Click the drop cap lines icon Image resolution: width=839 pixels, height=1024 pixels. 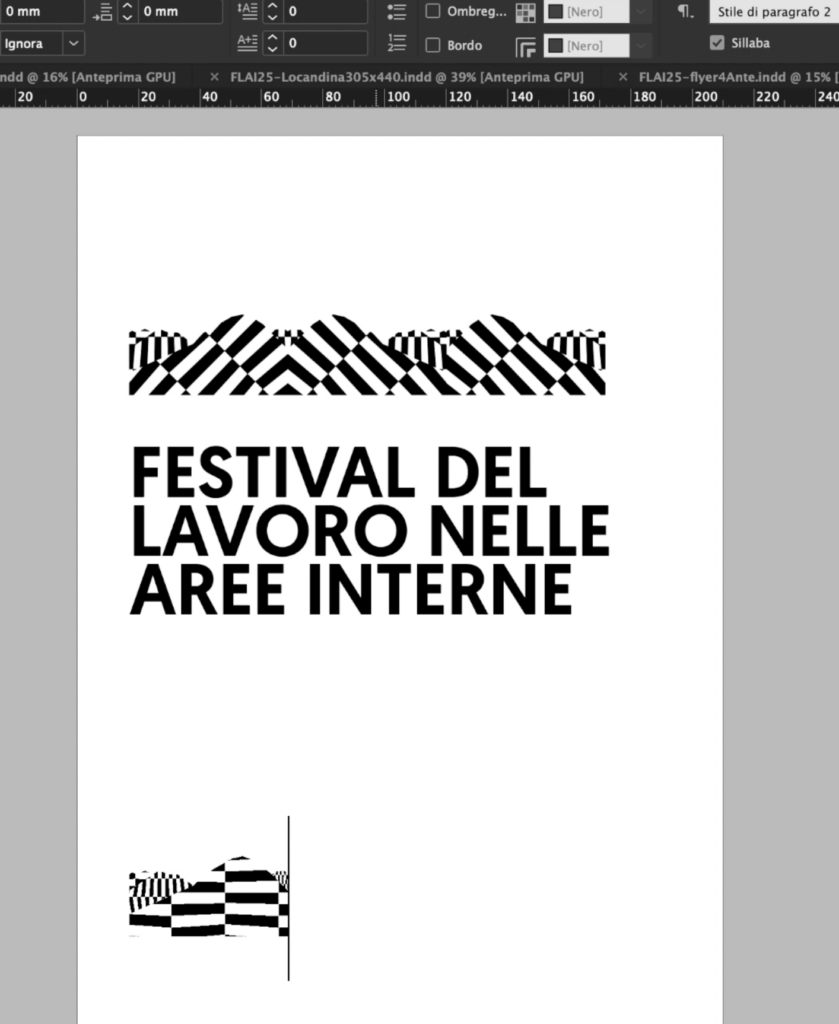tap(247, 11)
